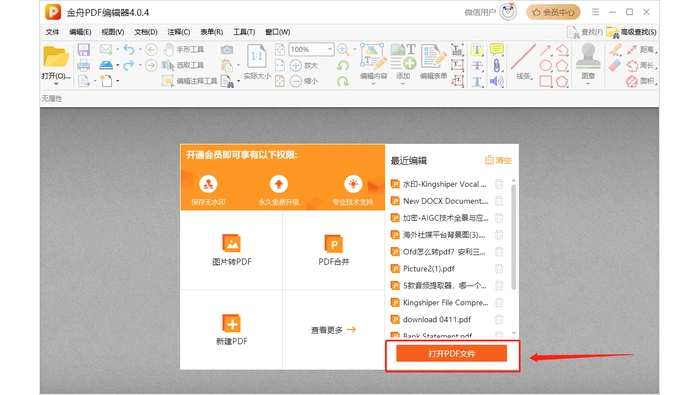Click the 图章 stamp icon
Viewport: 700px width, 395px height.
(588, 57)
